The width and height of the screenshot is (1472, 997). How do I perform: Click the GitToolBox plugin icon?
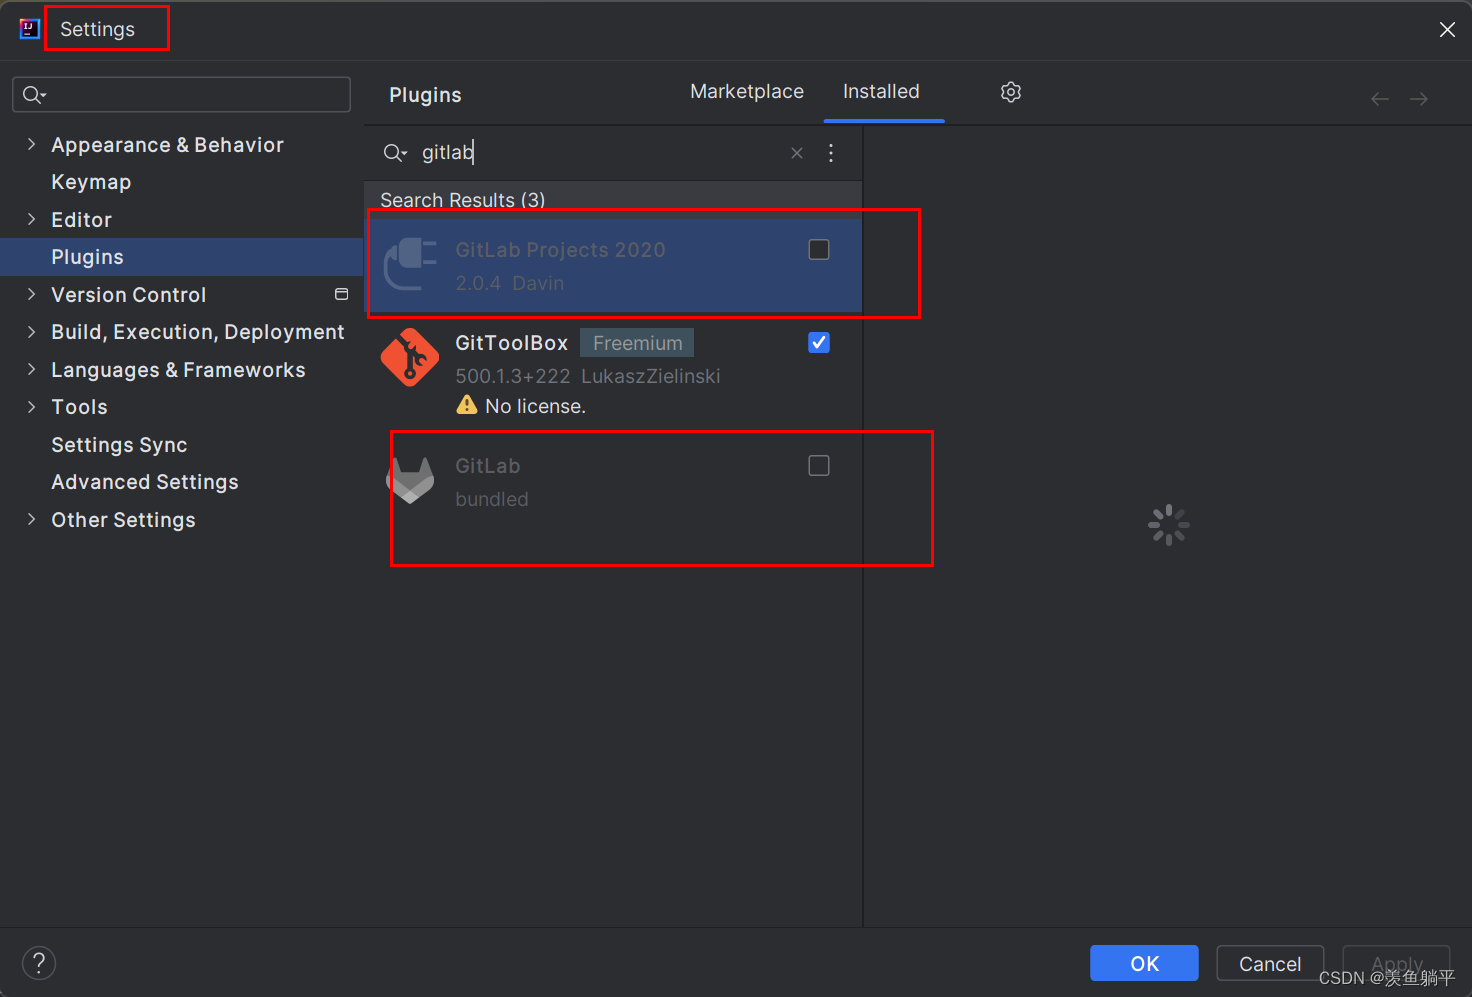pyautogui.click(x=410, y=357)
